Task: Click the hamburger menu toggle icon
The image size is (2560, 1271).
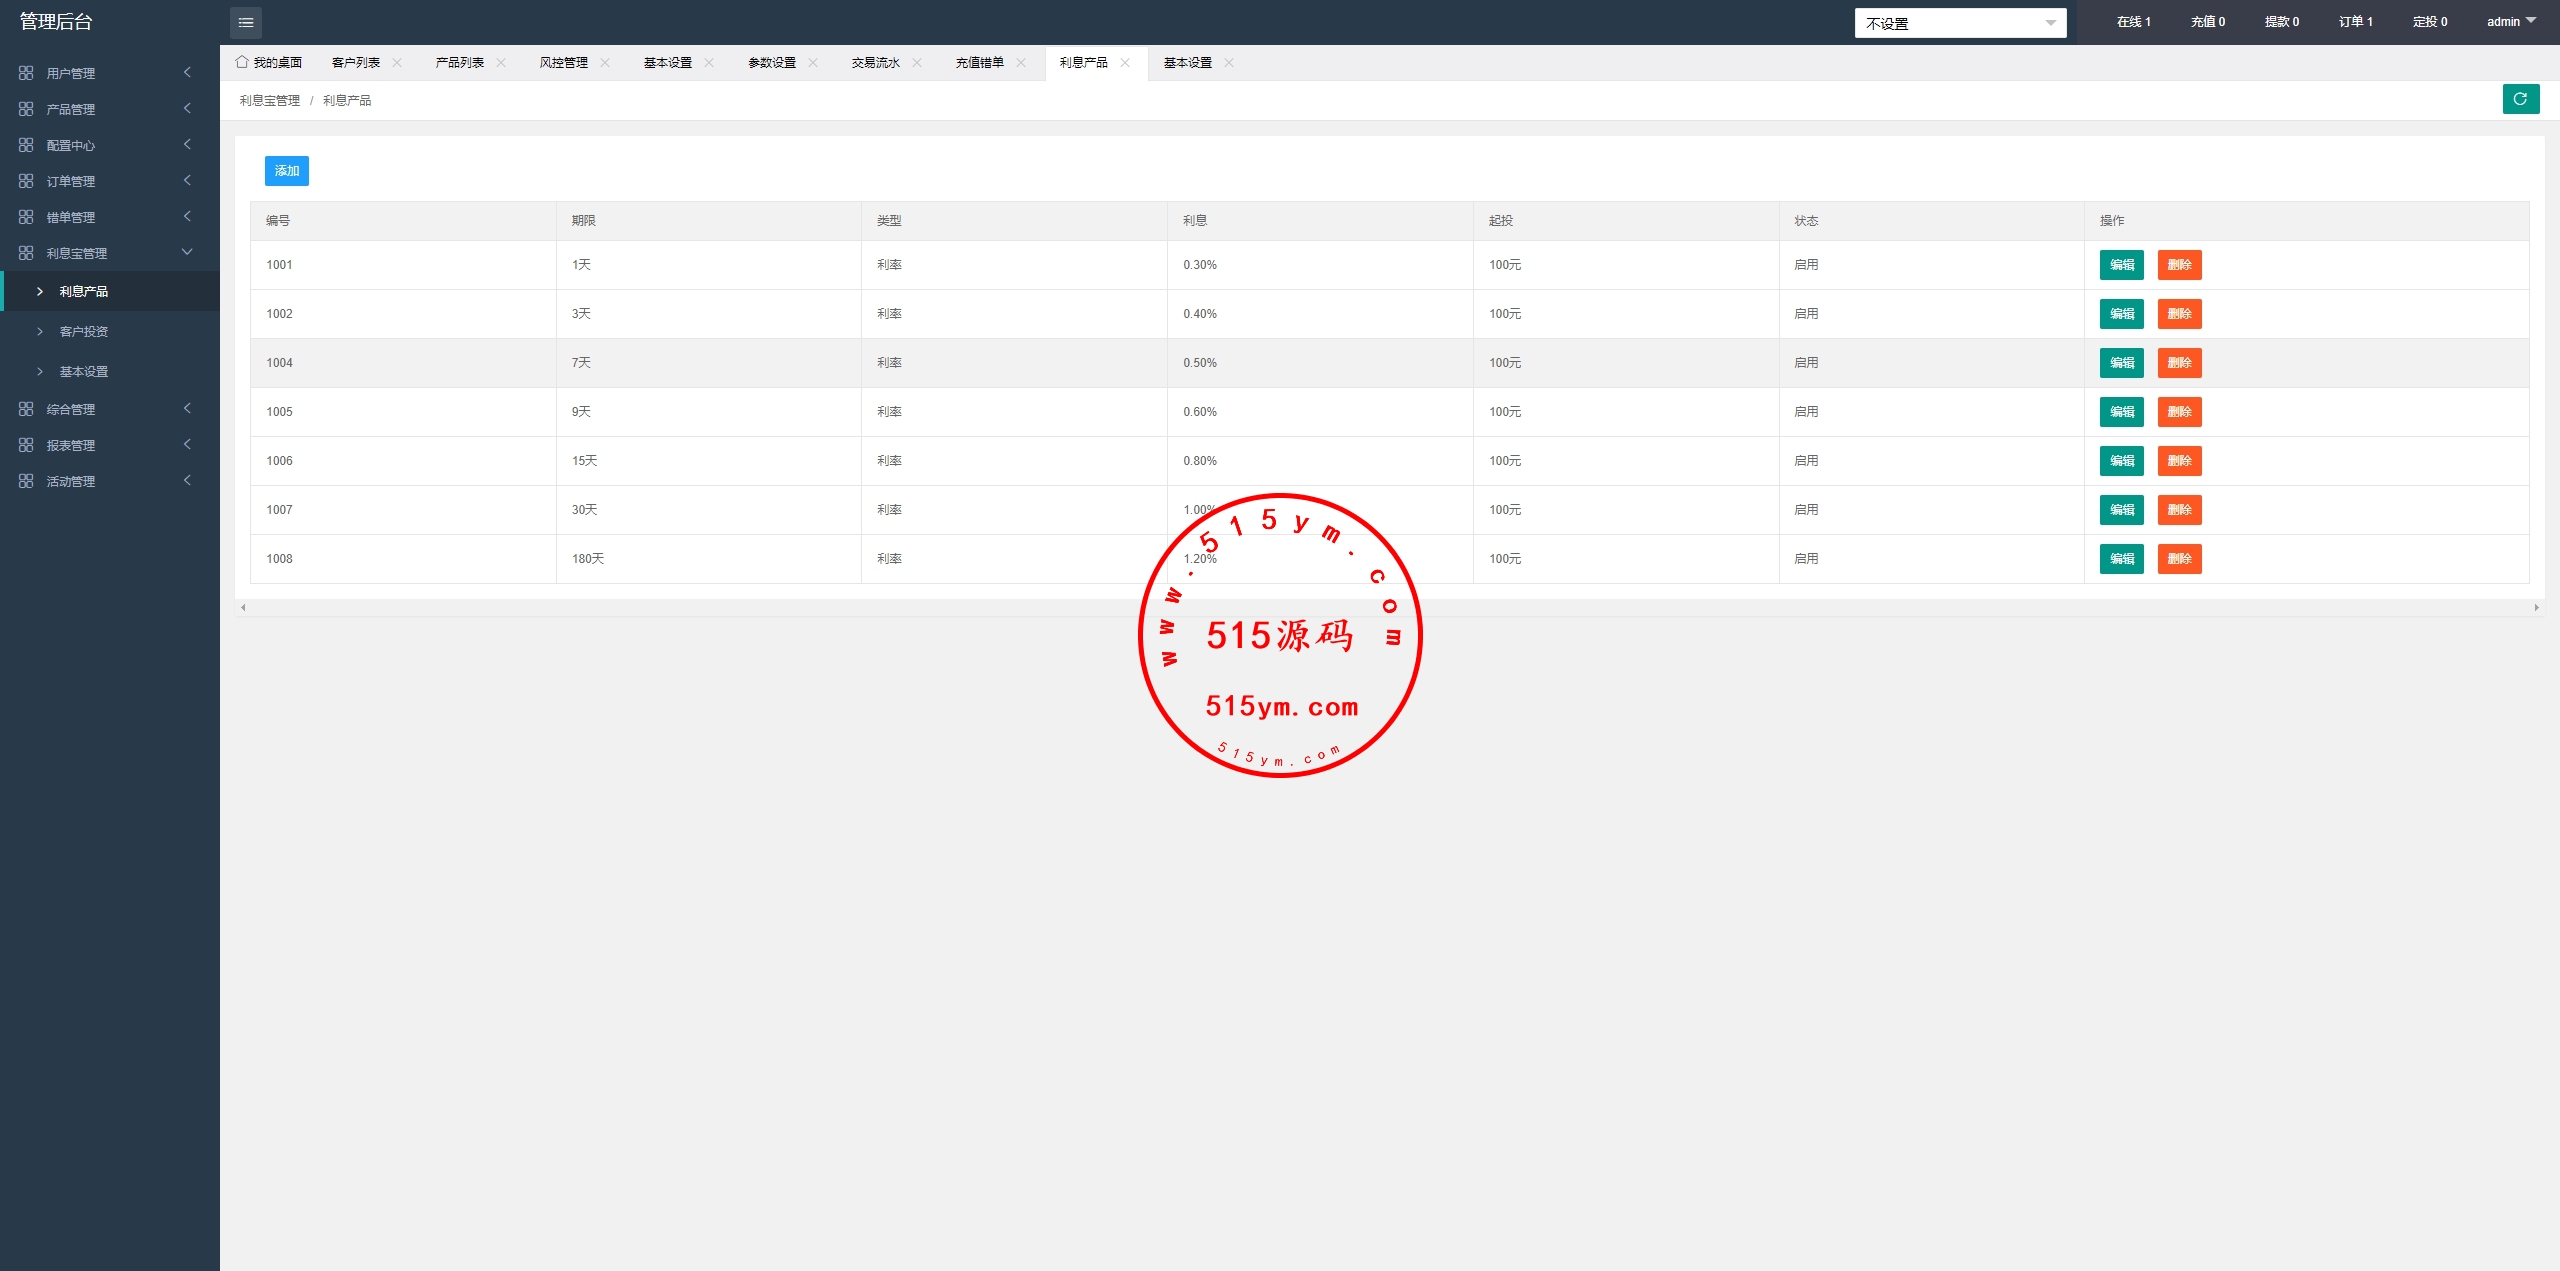Action: [x=246, y=22]
